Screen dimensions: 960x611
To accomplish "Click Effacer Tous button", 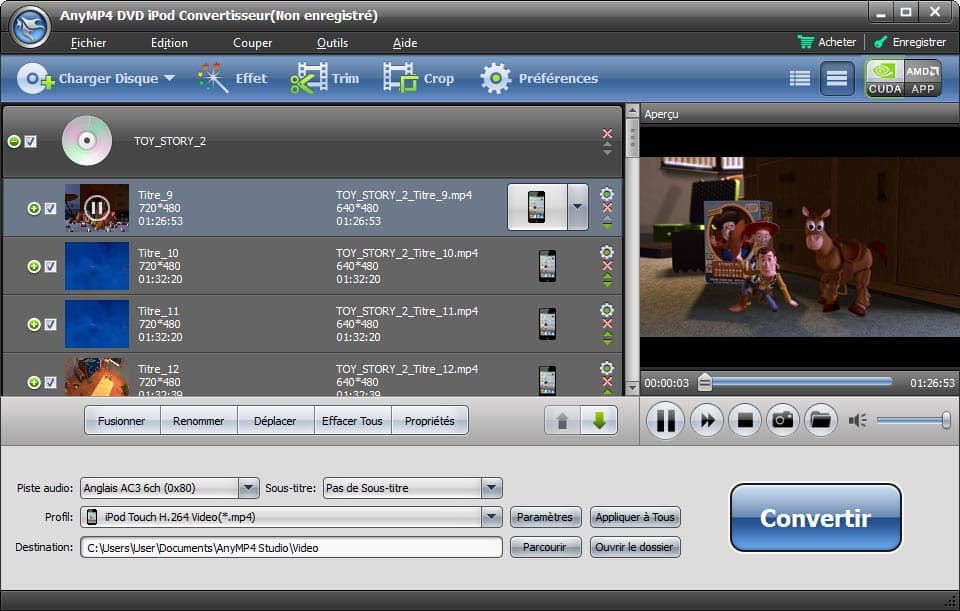I will point(352,421).
